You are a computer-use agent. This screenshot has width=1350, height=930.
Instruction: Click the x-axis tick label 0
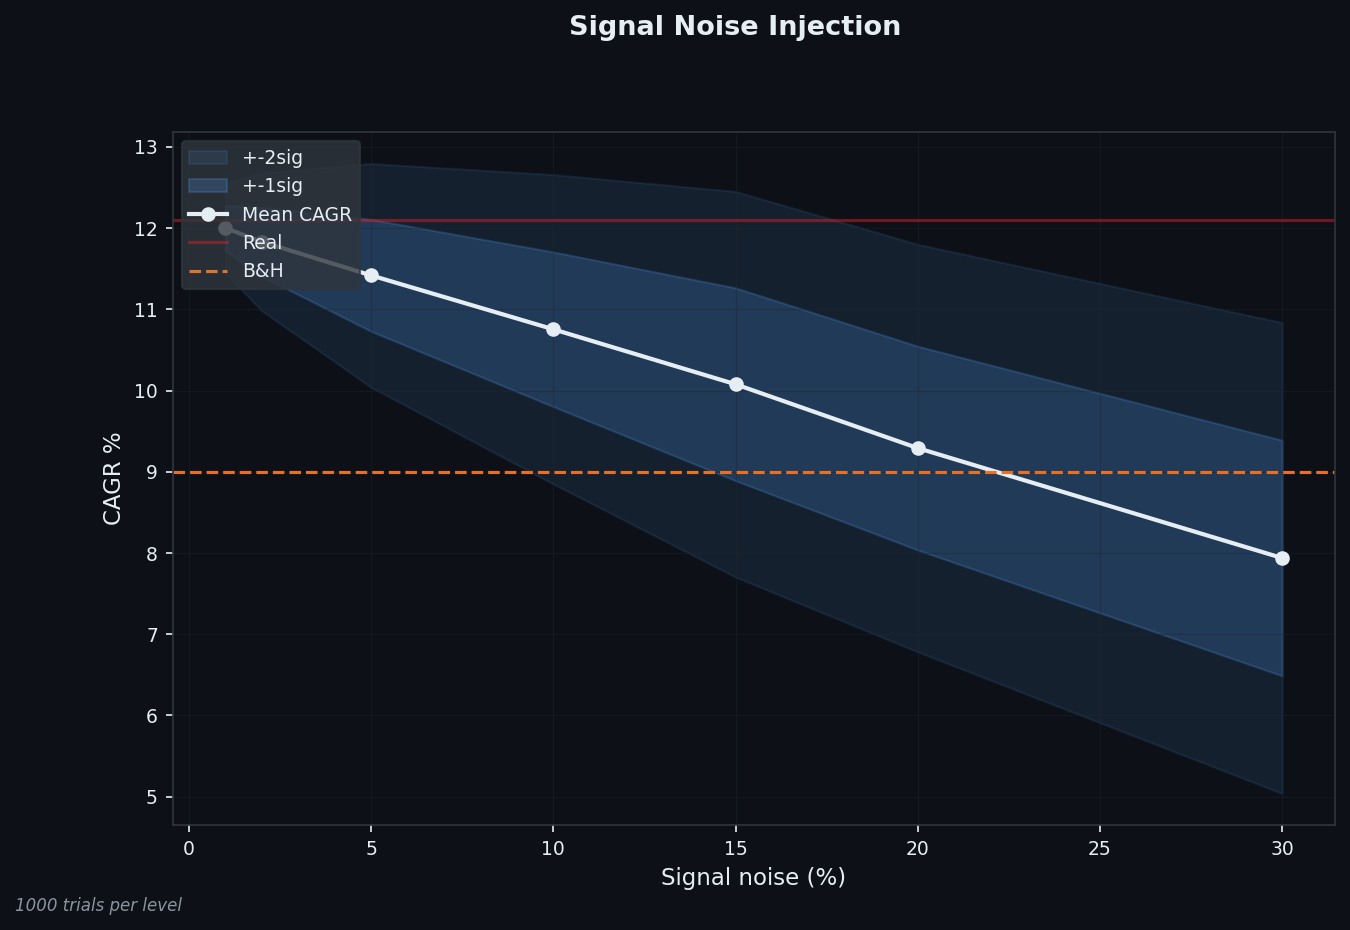pyautogui.click(x=189, y=849)
